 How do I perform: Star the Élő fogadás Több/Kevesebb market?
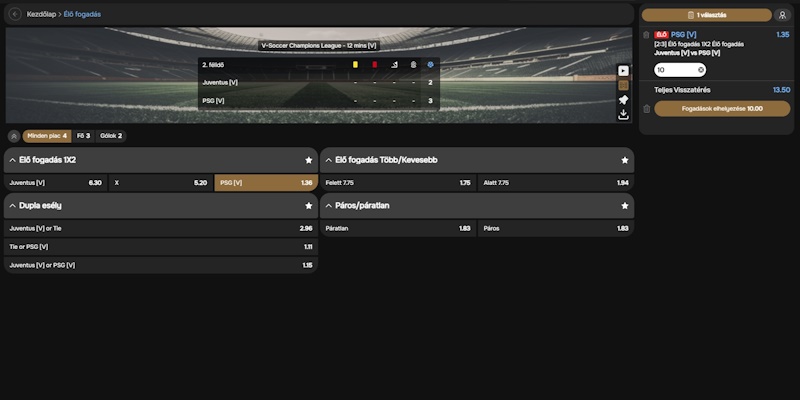pos(625,160)
